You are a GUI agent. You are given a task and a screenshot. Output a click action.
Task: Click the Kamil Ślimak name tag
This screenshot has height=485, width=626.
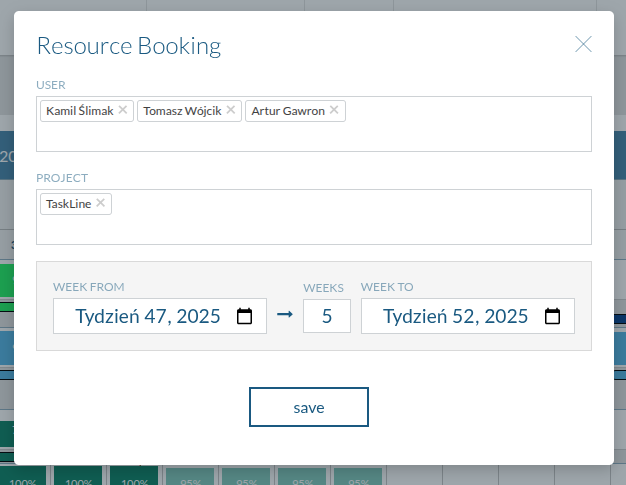click(x=79, y=111)
